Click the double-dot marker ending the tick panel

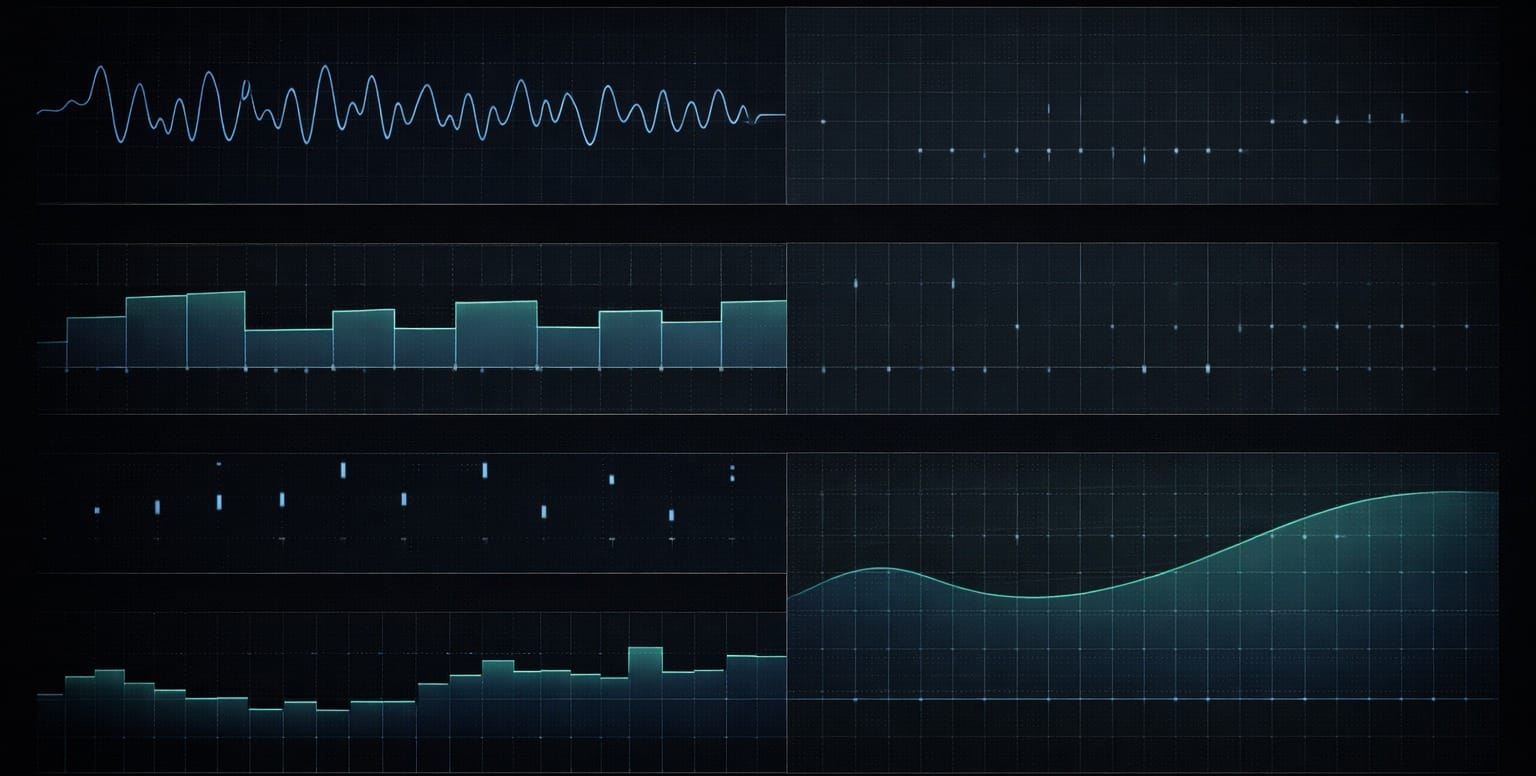732,472
